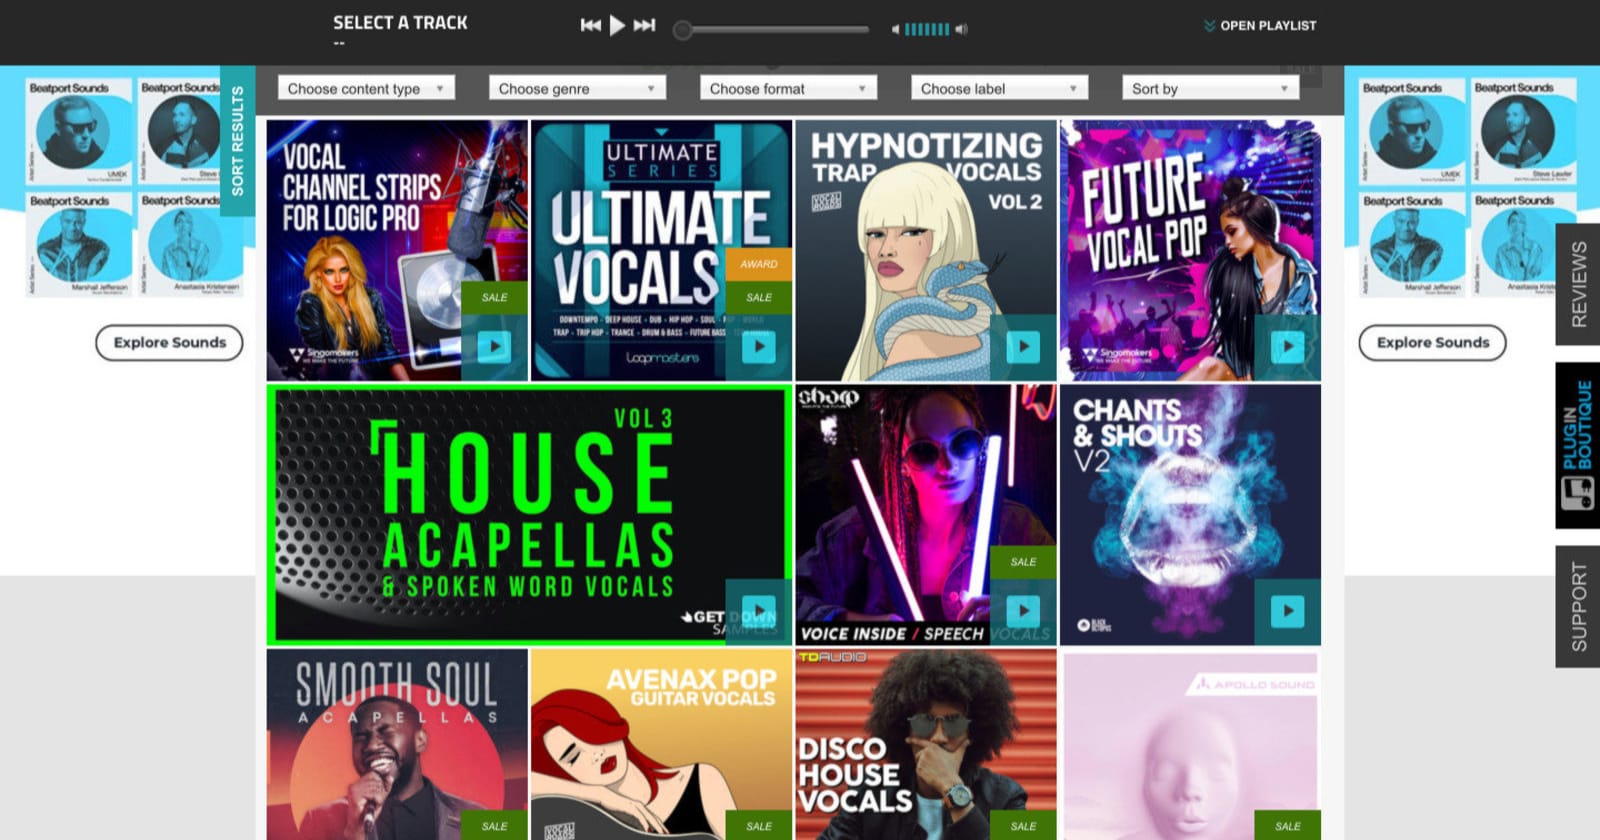Skip to next track in player
Image resolution: width=1600 pixels, height=840 pixels.
pos(645,25)
